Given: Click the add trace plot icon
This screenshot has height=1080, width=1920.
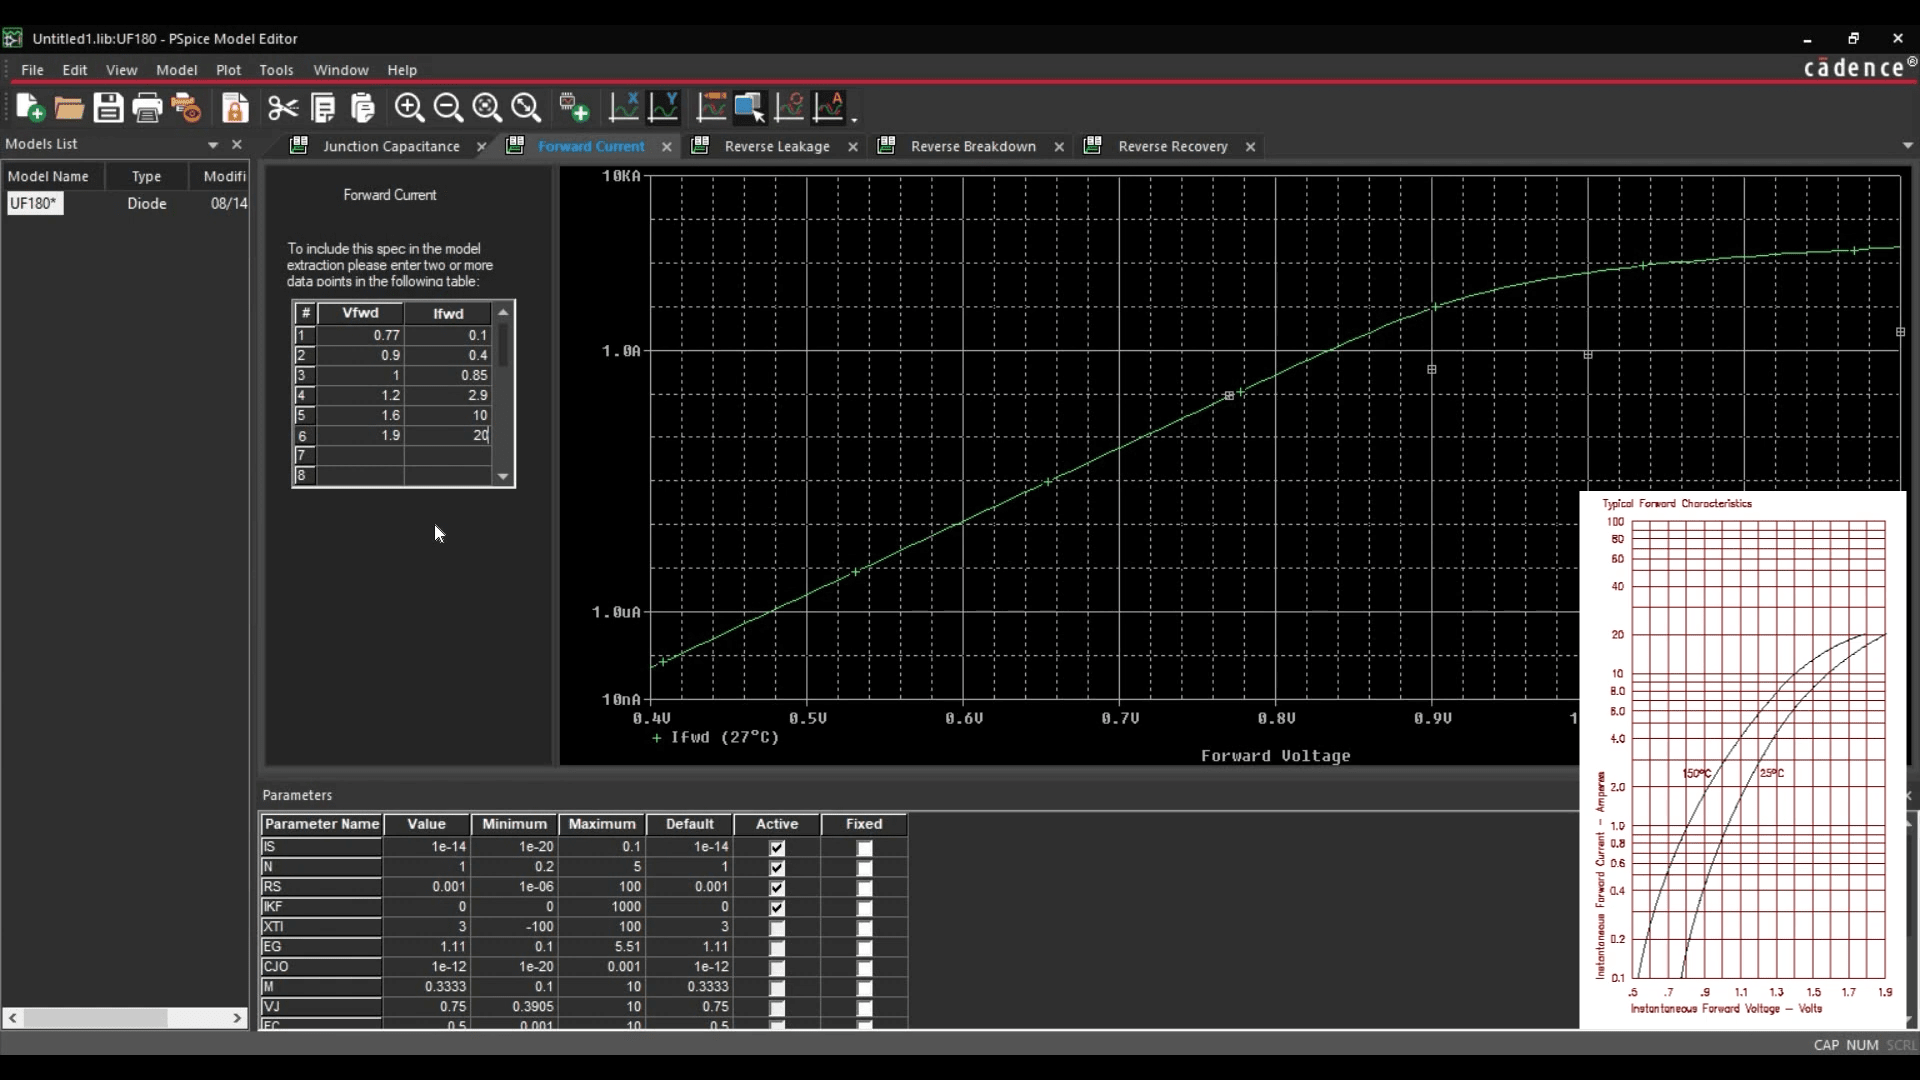Looking at the screenshot, I should [x=711, y=107].
